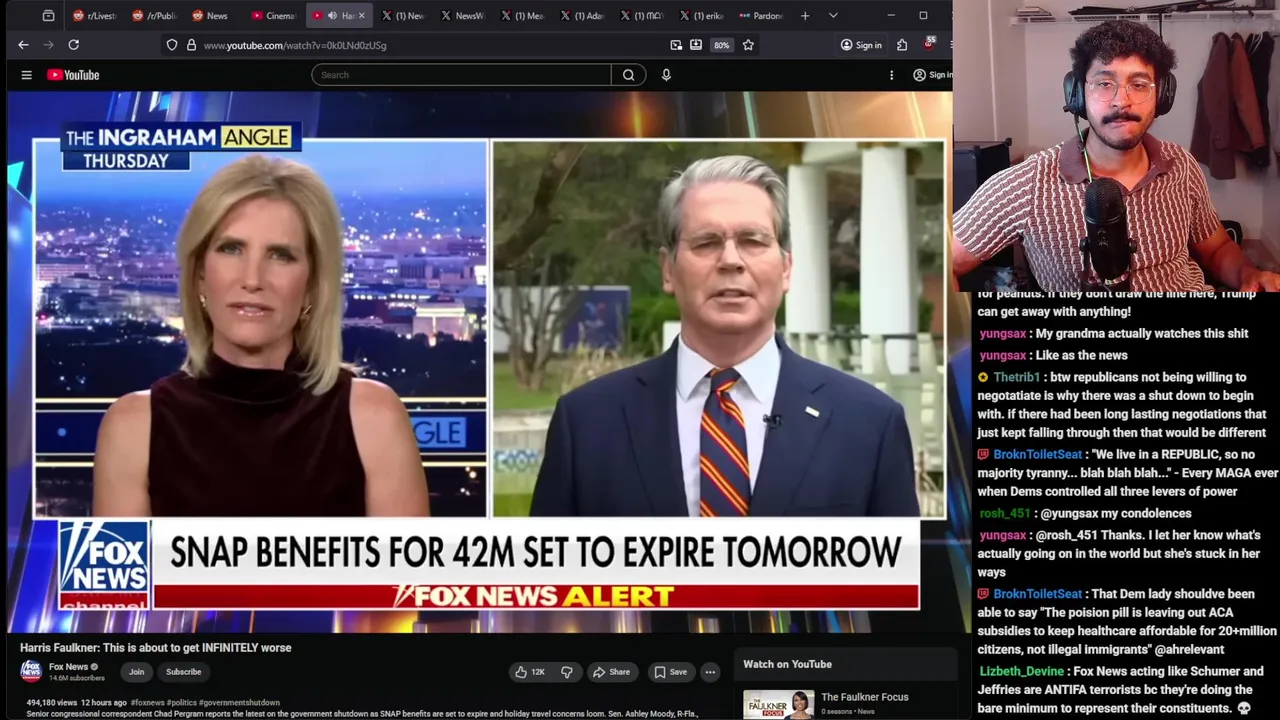Open a new tab with plus button

click(x=805, y=16)
